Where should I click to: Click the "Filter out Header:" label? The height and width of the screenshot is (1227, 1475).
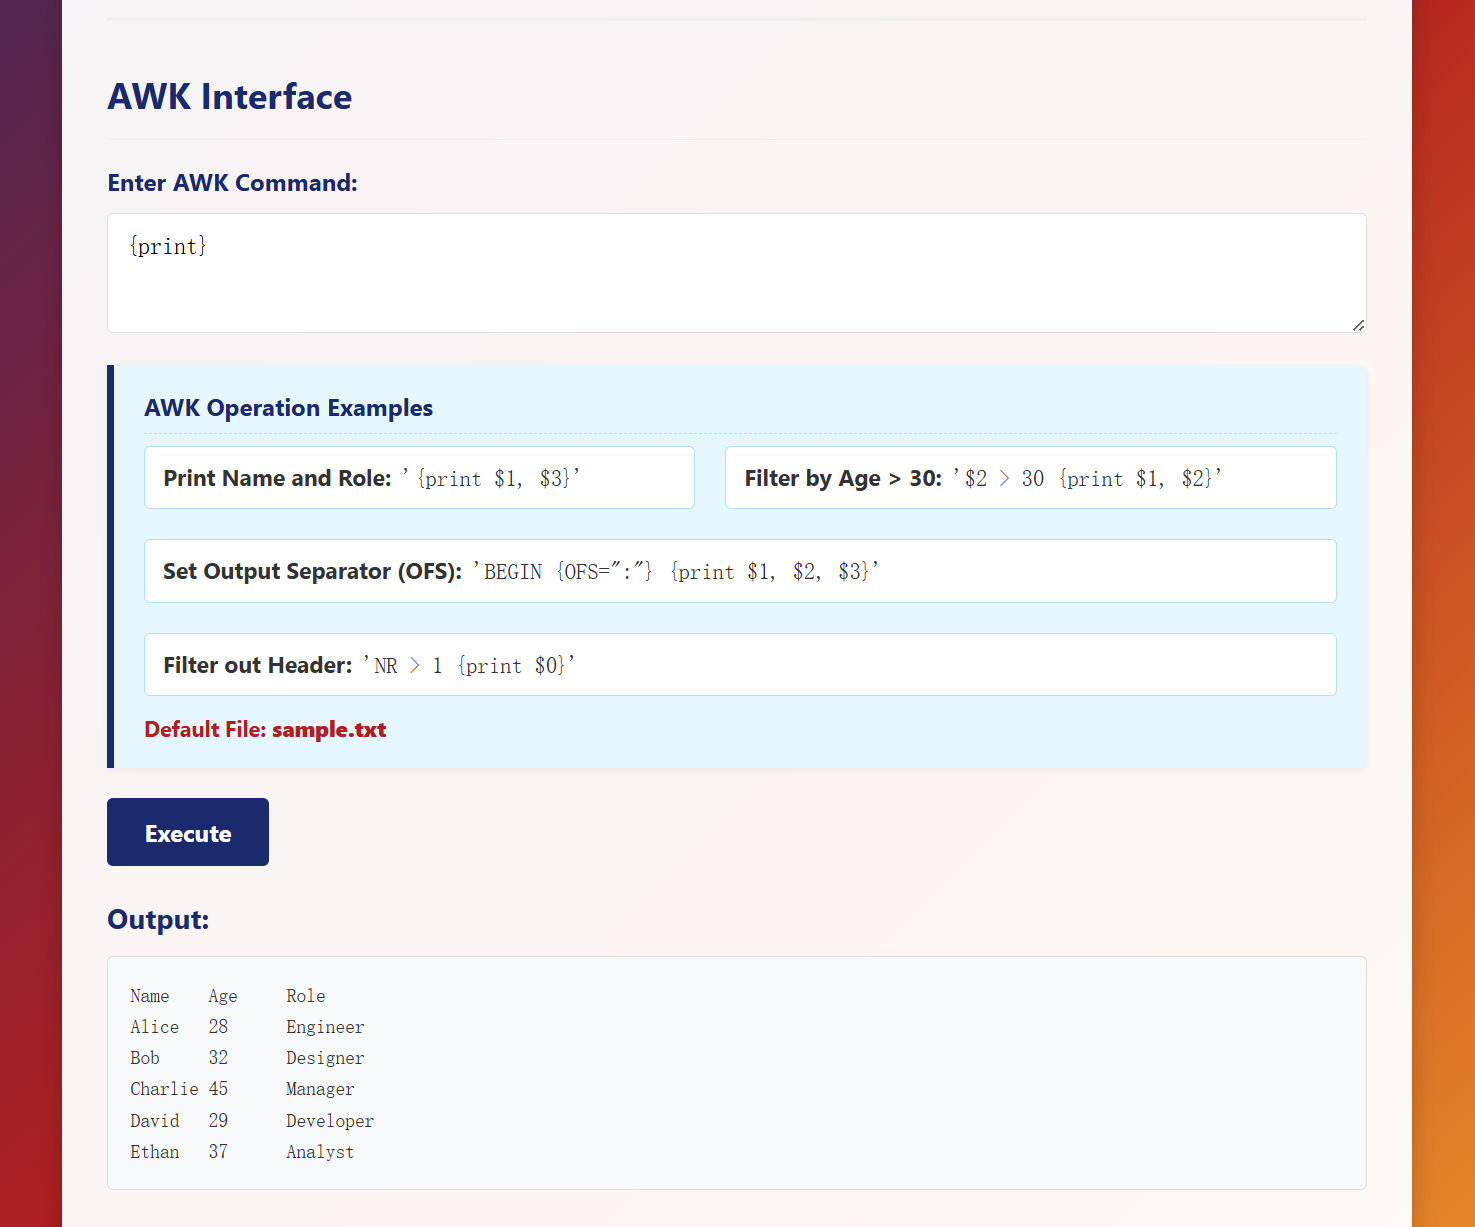pos(257,665)
